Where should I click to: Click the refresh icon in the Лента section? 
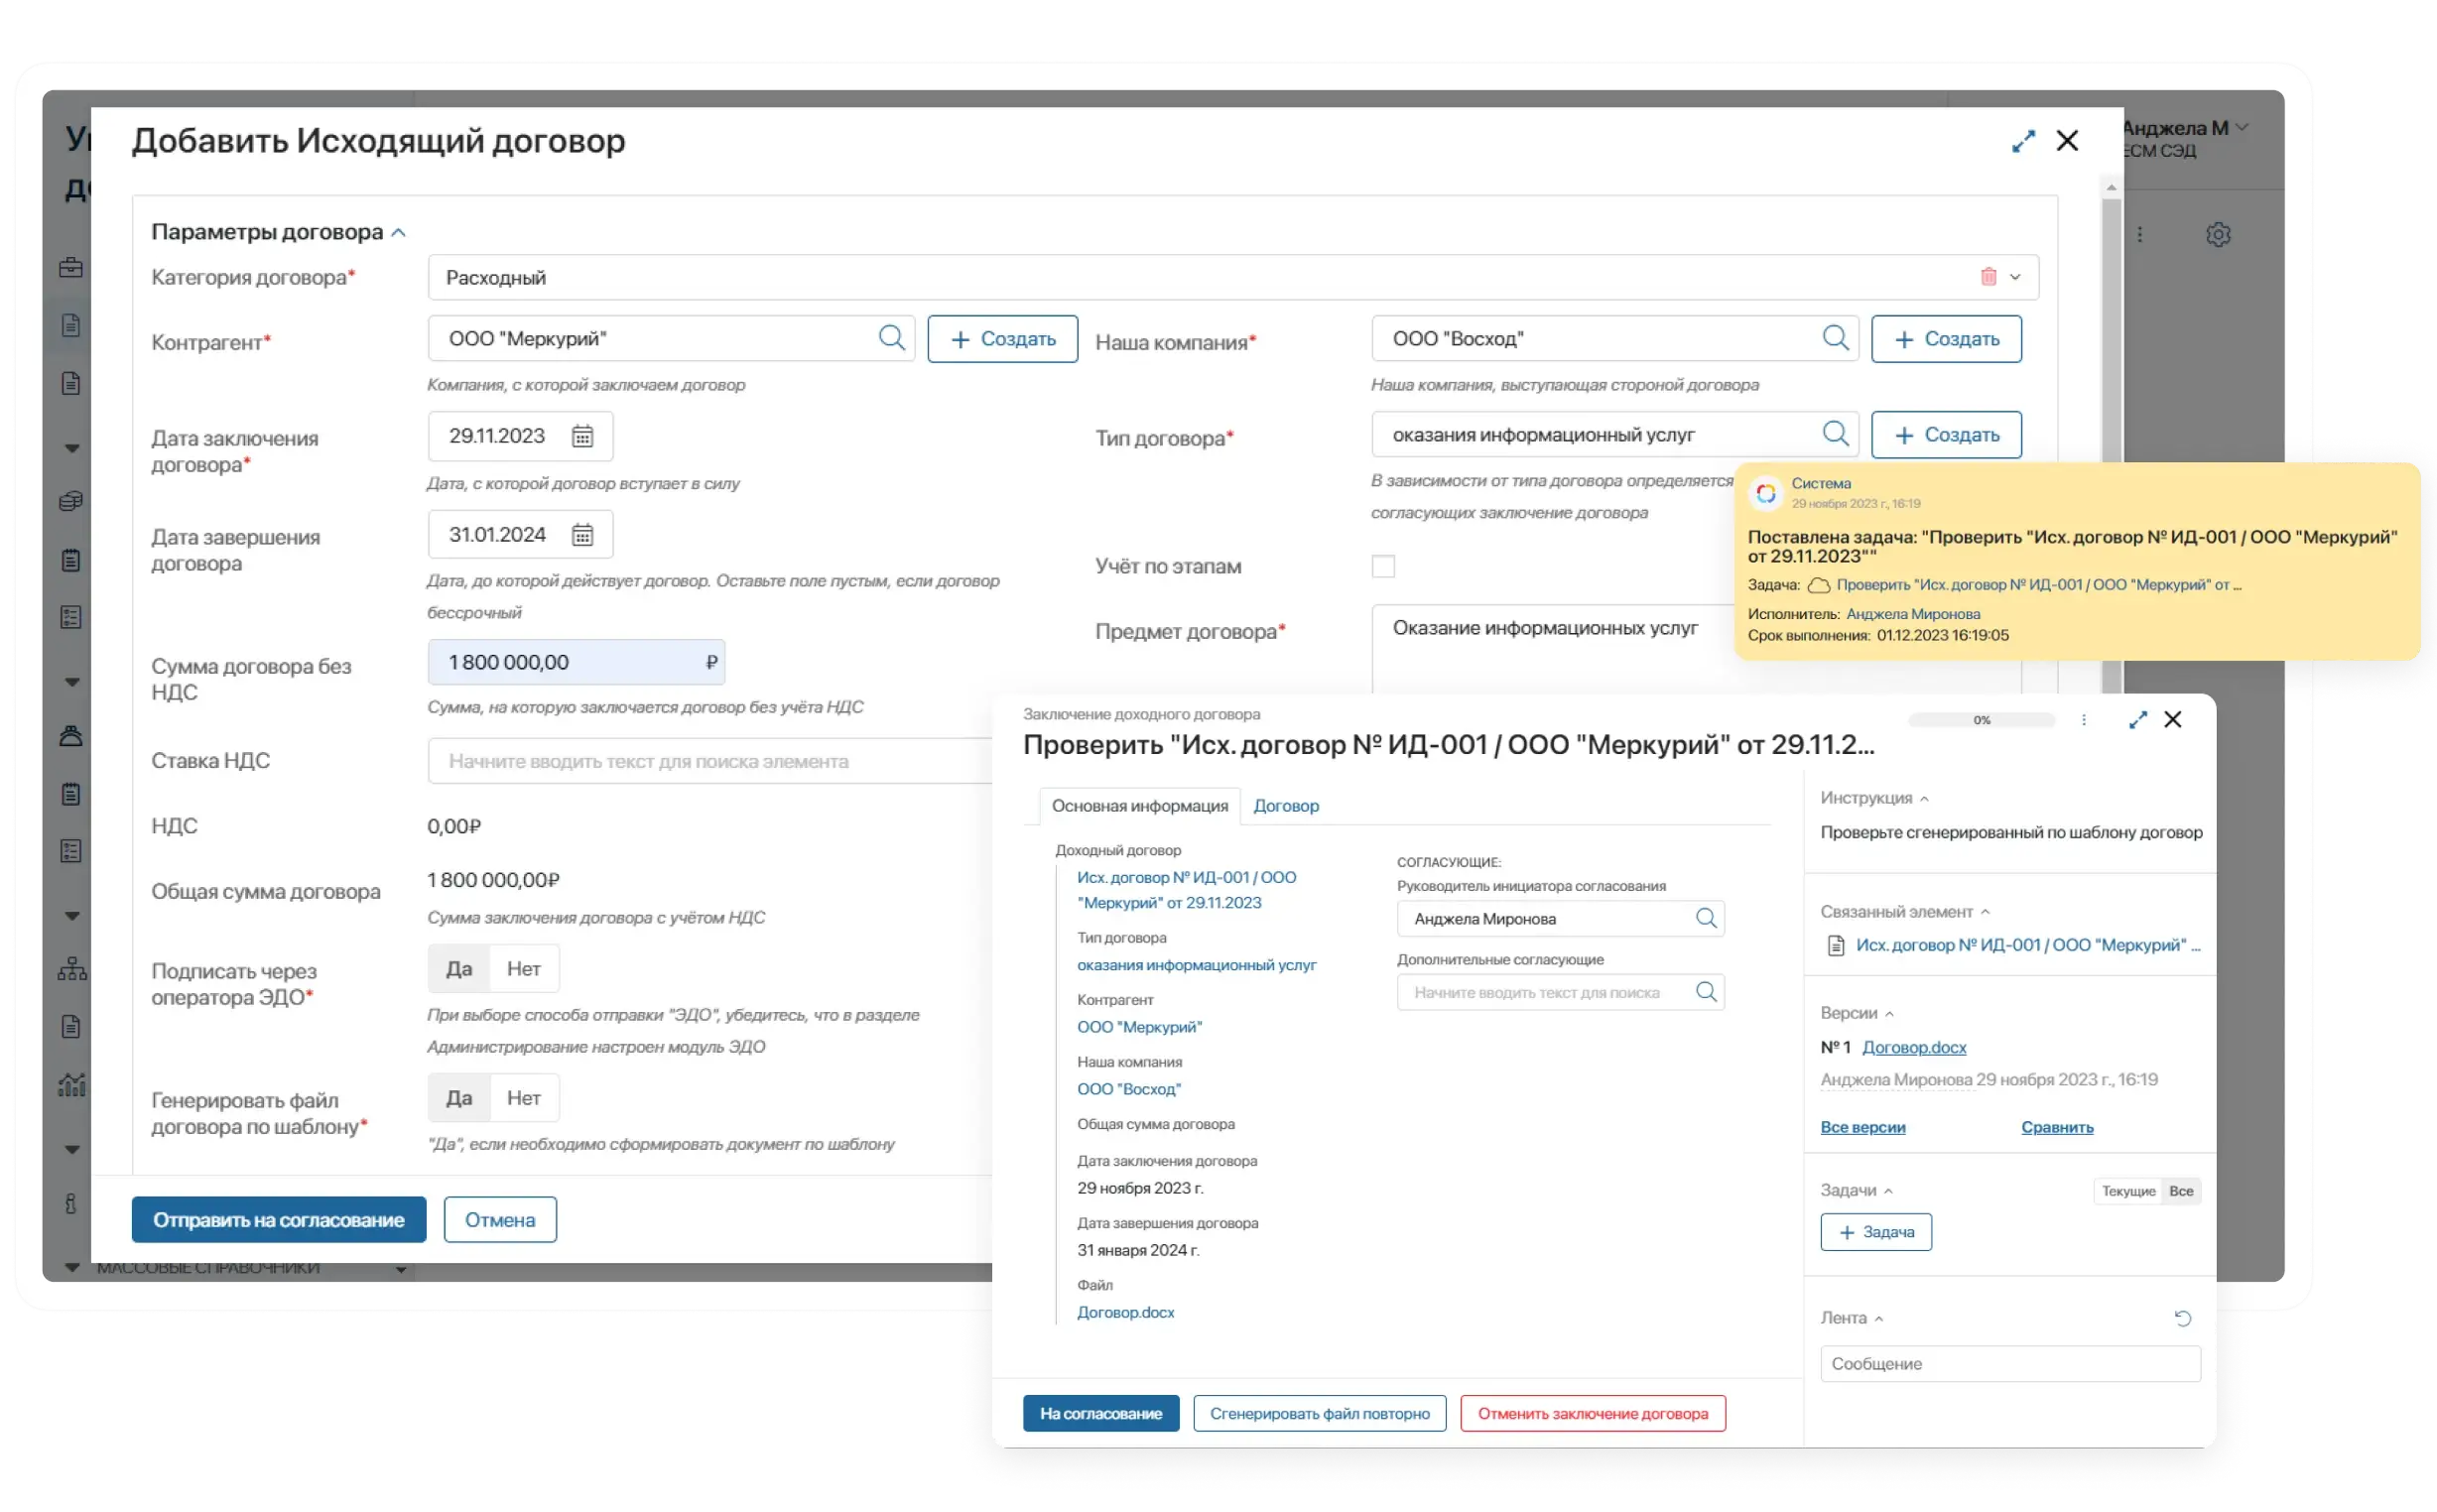(x=2182, y=1318)
